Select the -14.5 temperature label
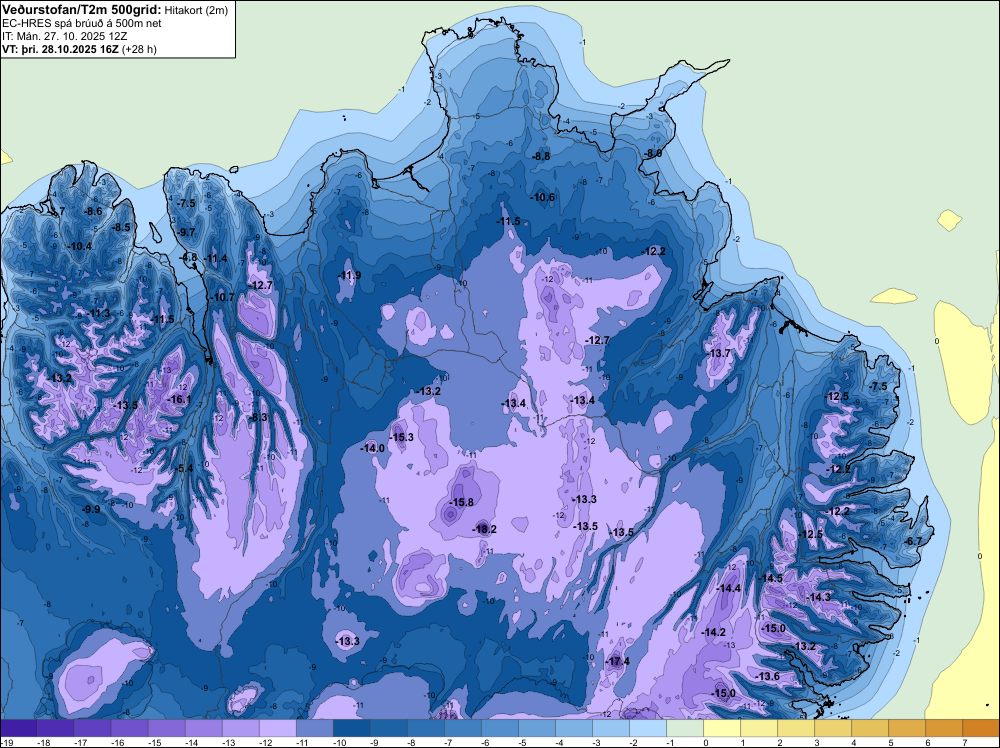This screenshot has height=748, width=1000. coord(770,578)
